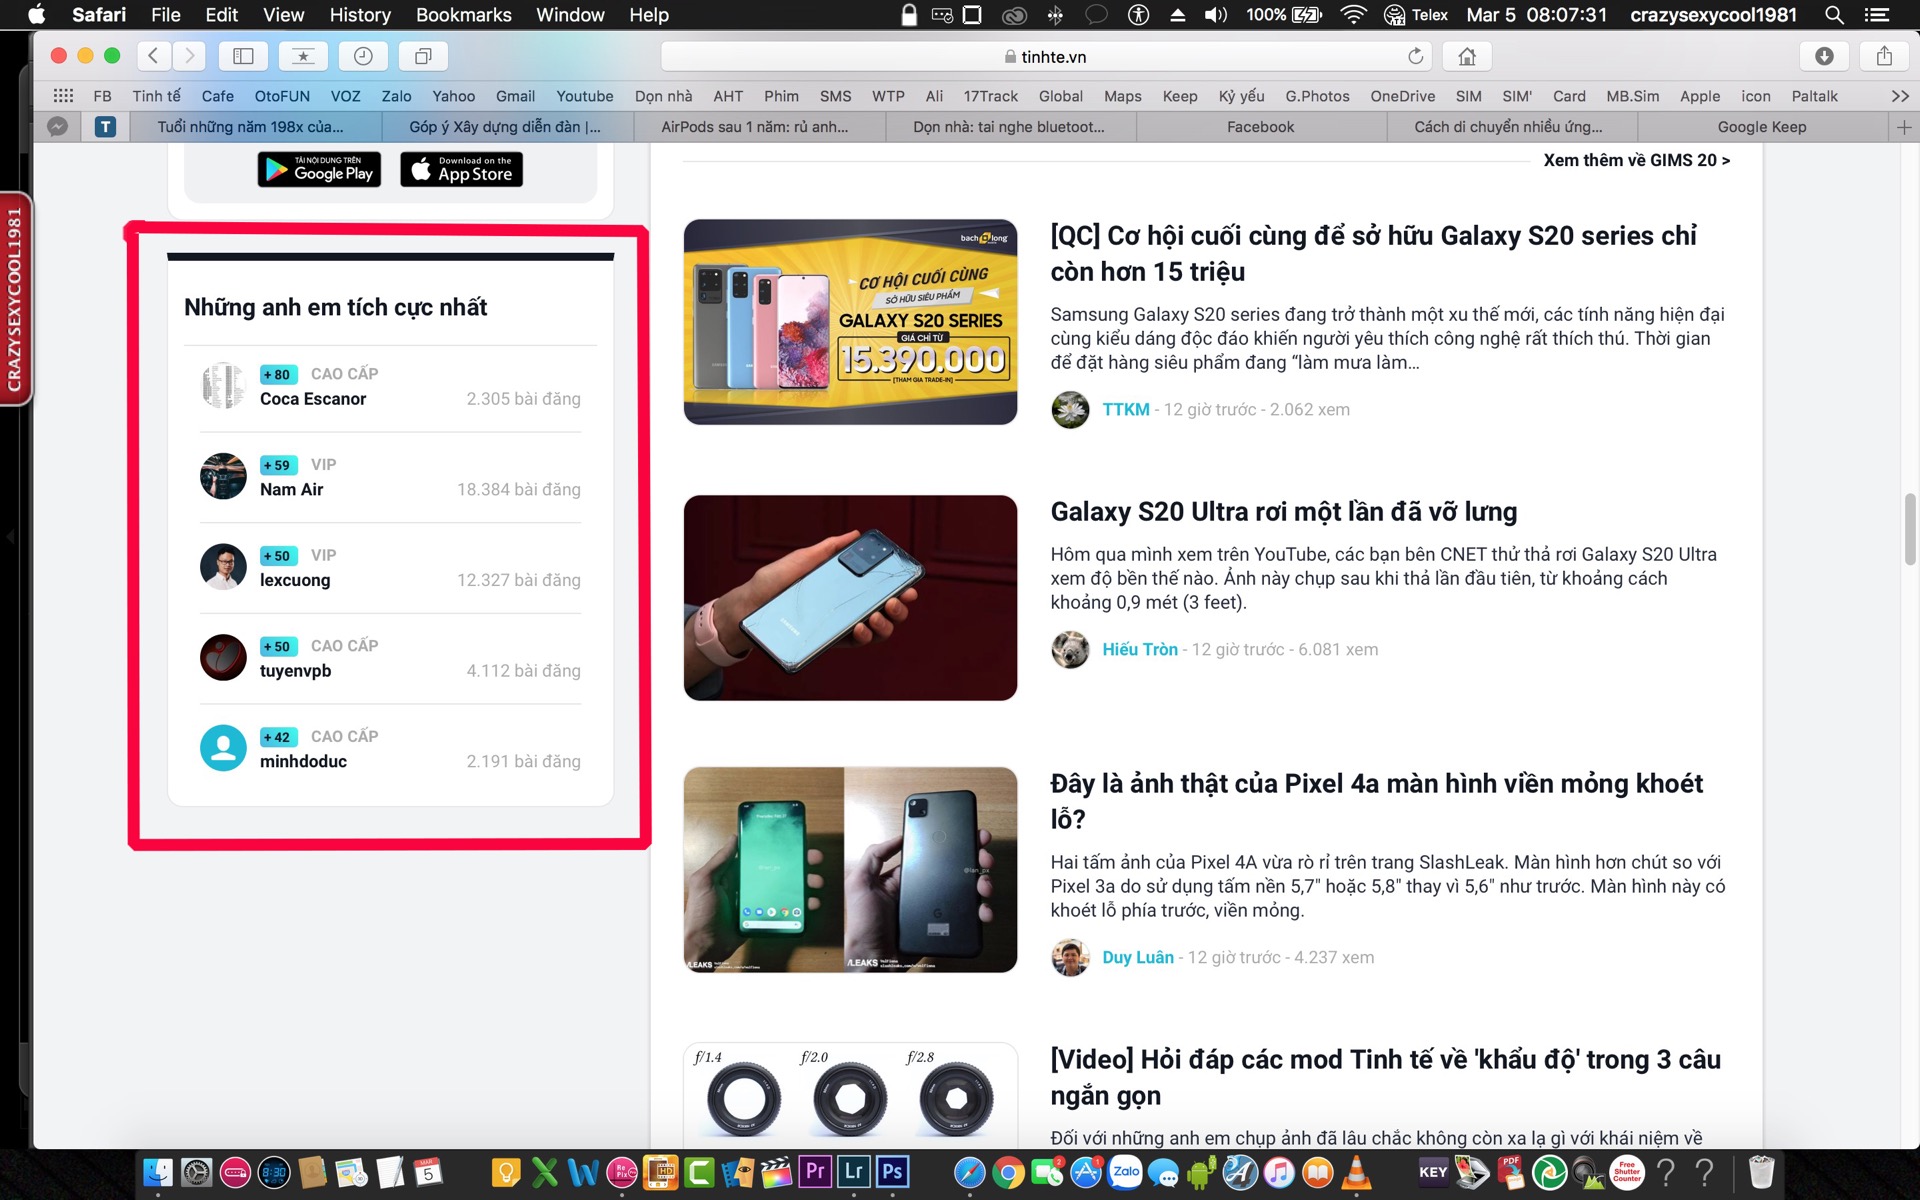Switch to the 'AirPods sau 1 năm' tab
1920x1200 pixels.
point(759,127)
